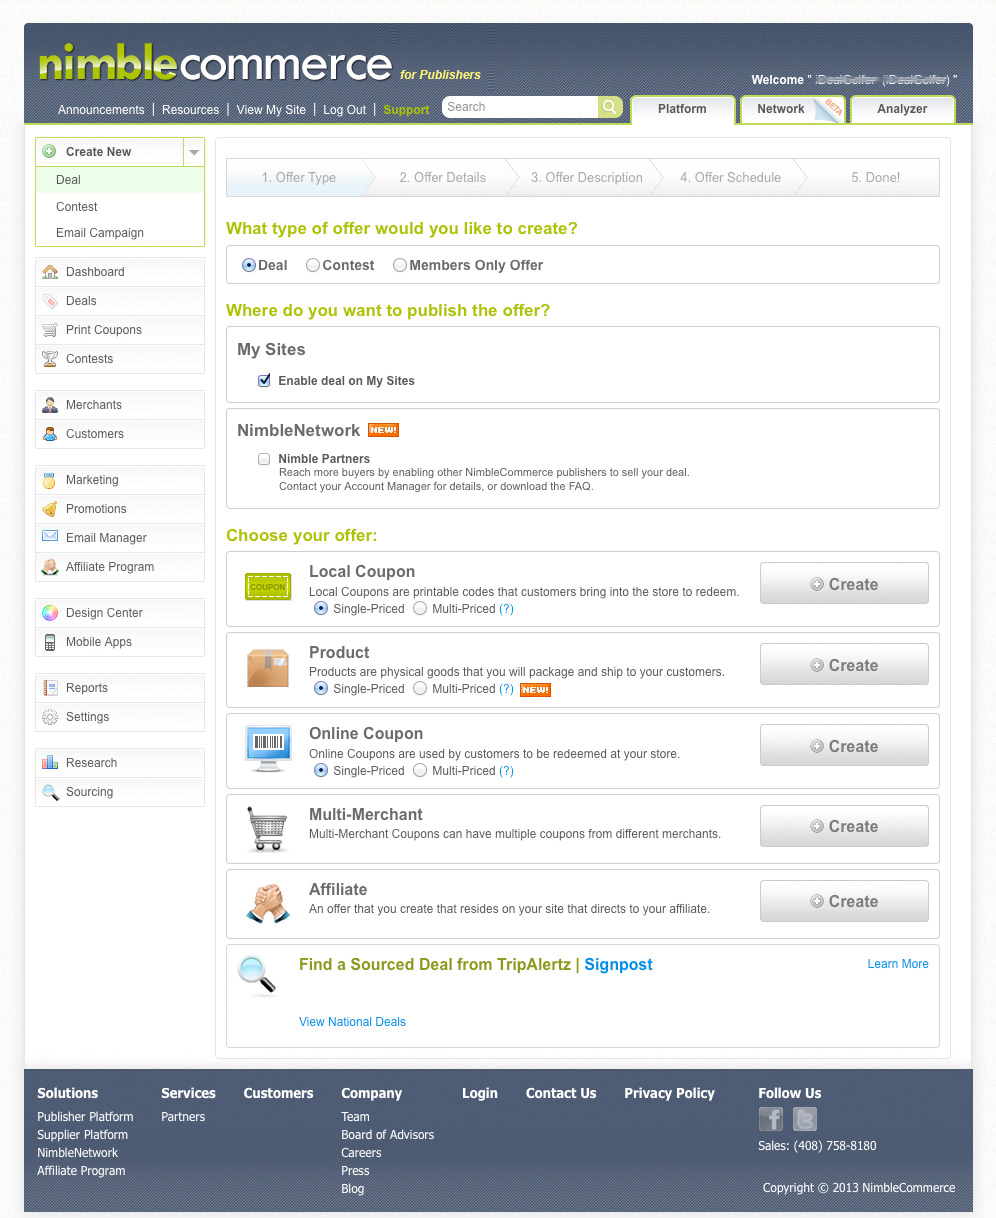Viewport: 996px width, 1218px height.
Task: Select the Deal offer type radio
Action: pyautogui.click(x=249, y=265)
